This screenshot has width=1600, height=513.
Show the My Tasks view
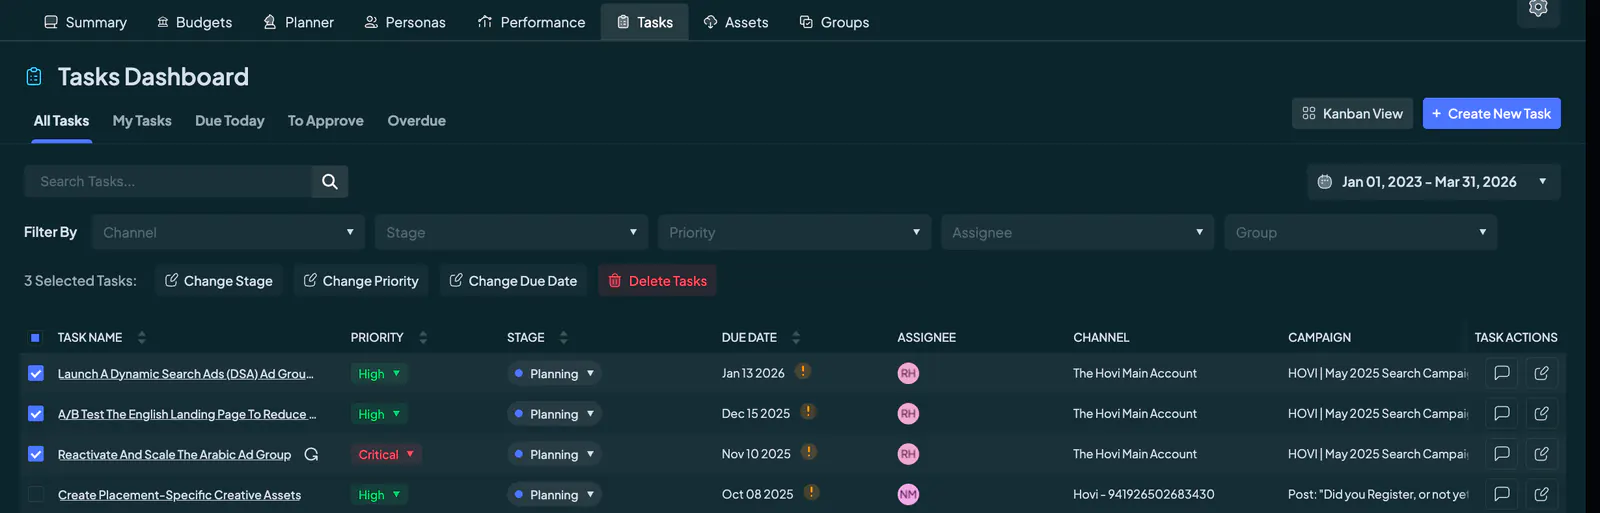click(142, 120)
